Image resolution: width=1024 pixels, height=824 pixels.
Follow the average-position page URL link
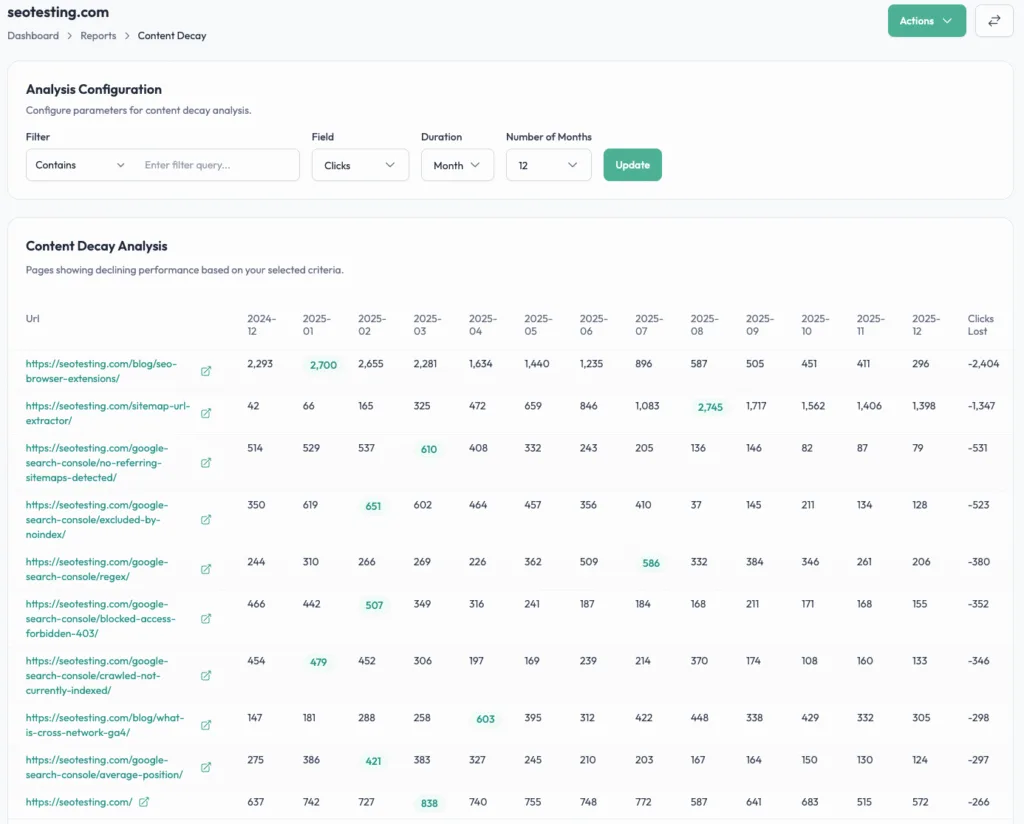pyautogui.click(x=103, y=767)
